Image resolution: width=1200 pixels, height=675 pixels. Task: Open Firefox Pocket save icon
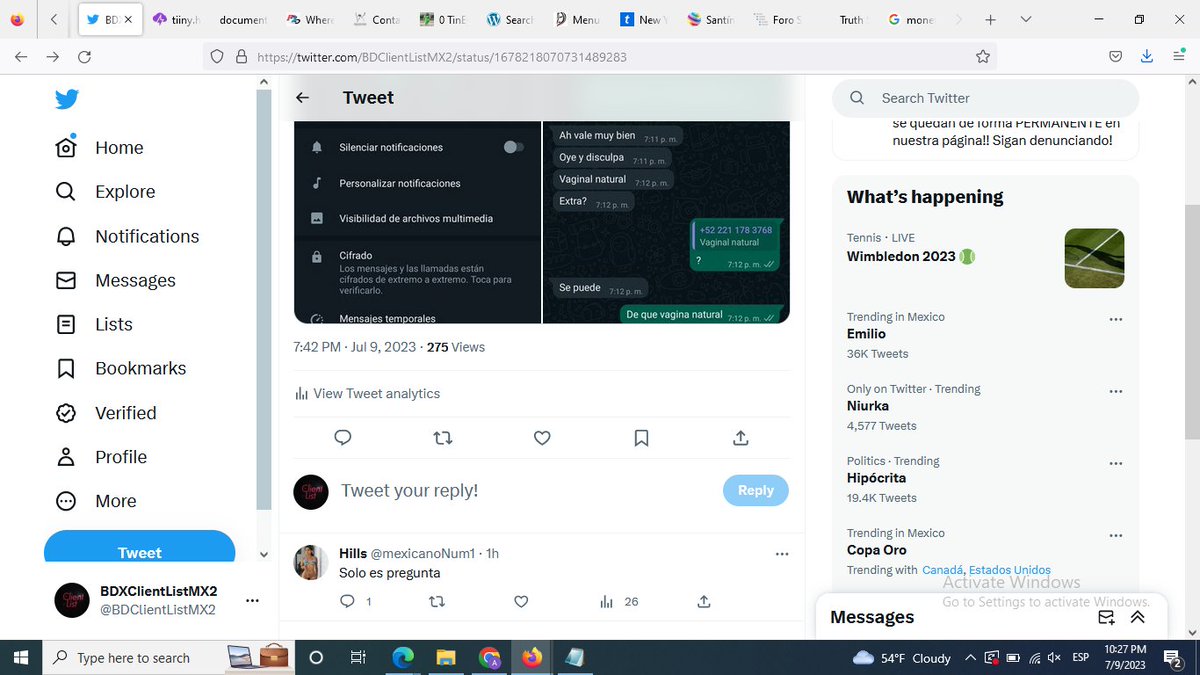1115,57
